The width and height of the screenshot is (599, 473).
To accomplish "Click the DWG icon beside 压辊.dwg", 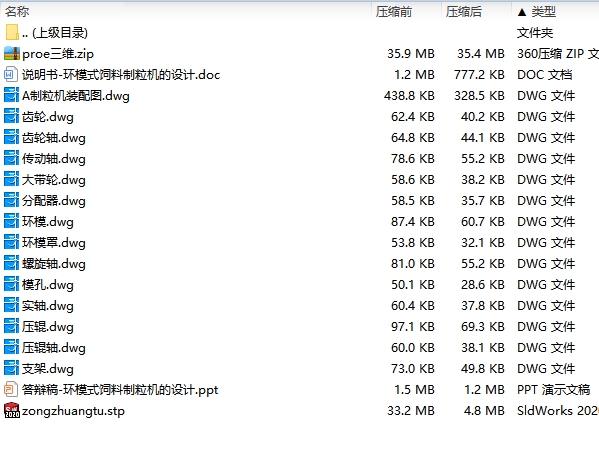I will (x=11, y=327).
